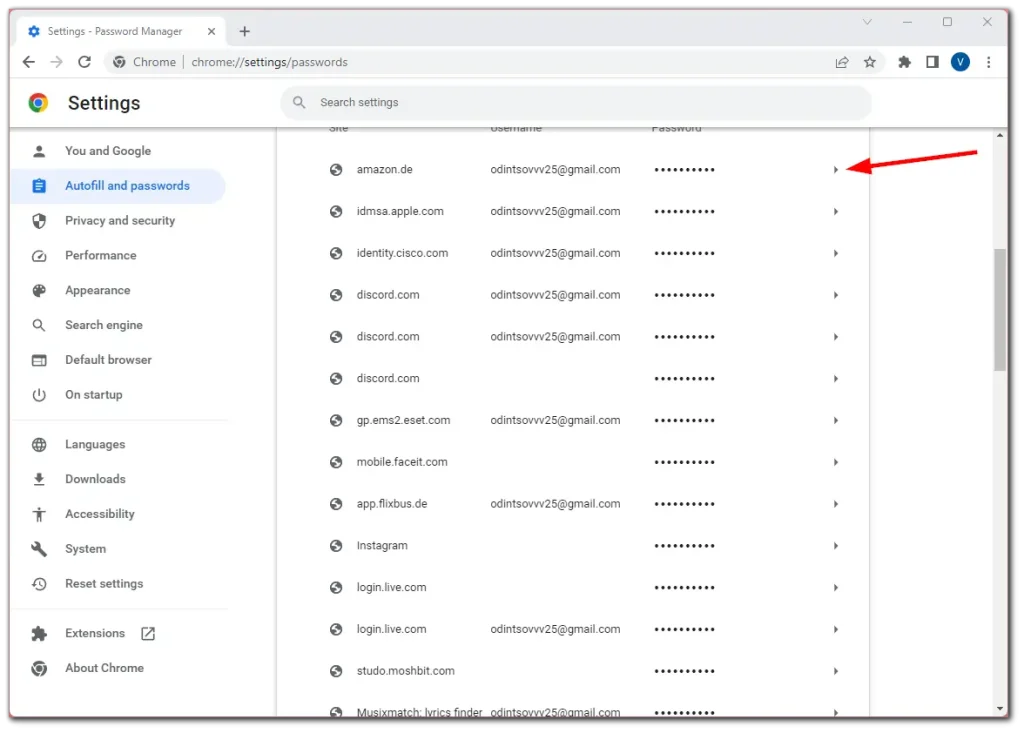Viewport: 1024px width, 733px height.
Task: Click the address bar URL chrome://settings/passwords
Action: click(x=269, y=62)
